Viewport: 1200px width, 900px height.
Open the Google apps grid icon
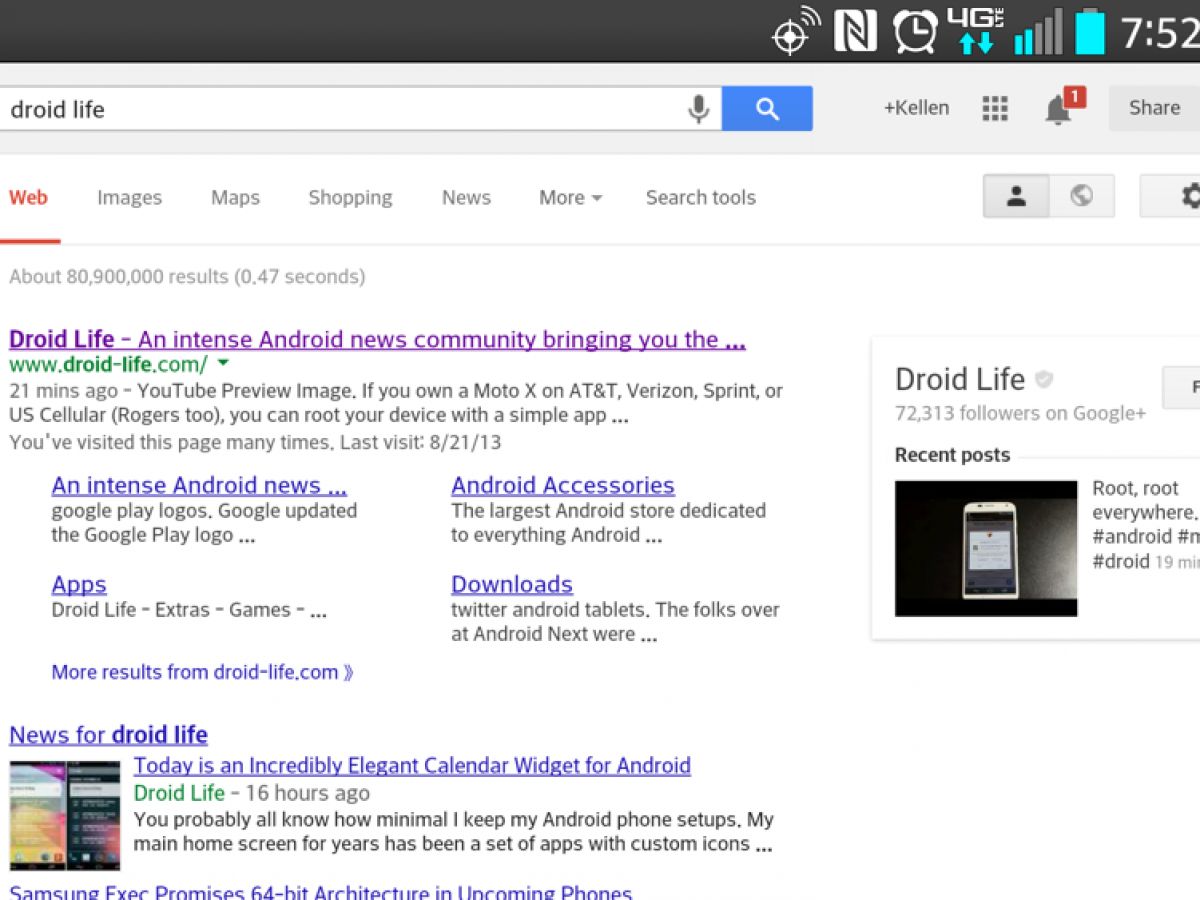coord(994,109)
